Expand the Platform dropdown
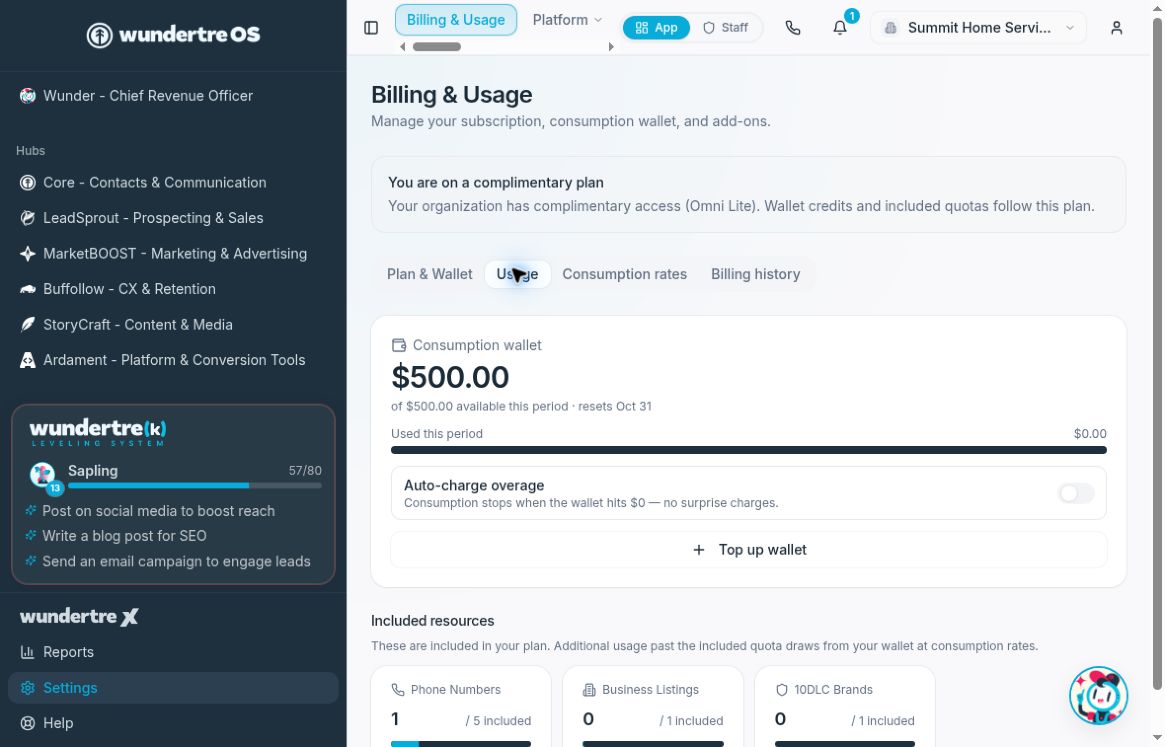This screenshot has height=747, width=1165. tap(567, 20)
